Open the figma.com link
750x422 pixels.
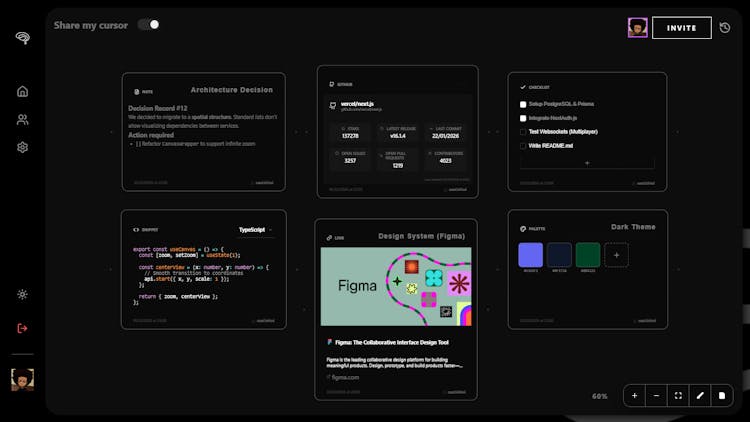[x=345, y=378]
